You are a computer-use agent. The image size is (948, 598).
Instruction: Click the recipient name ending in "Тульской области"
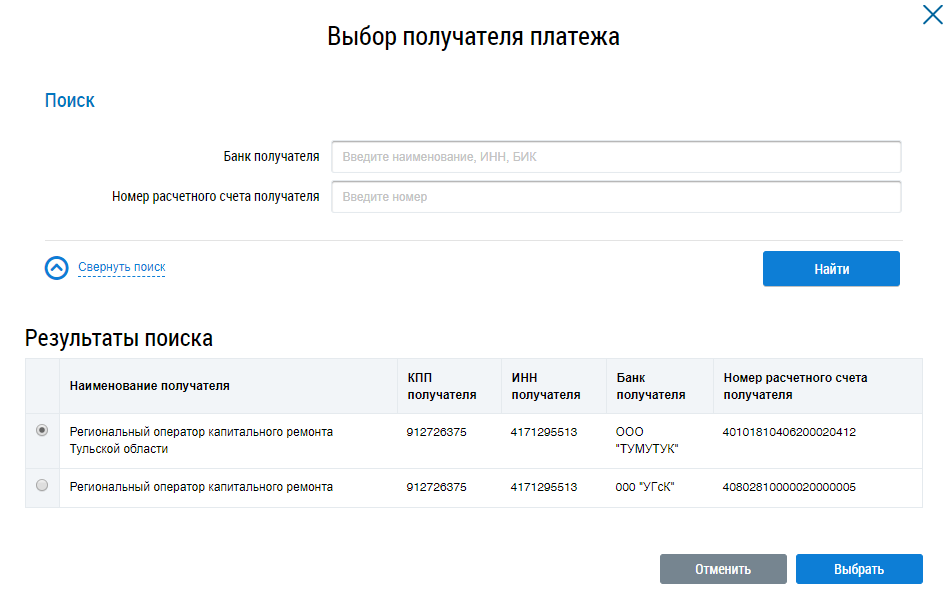201,440
